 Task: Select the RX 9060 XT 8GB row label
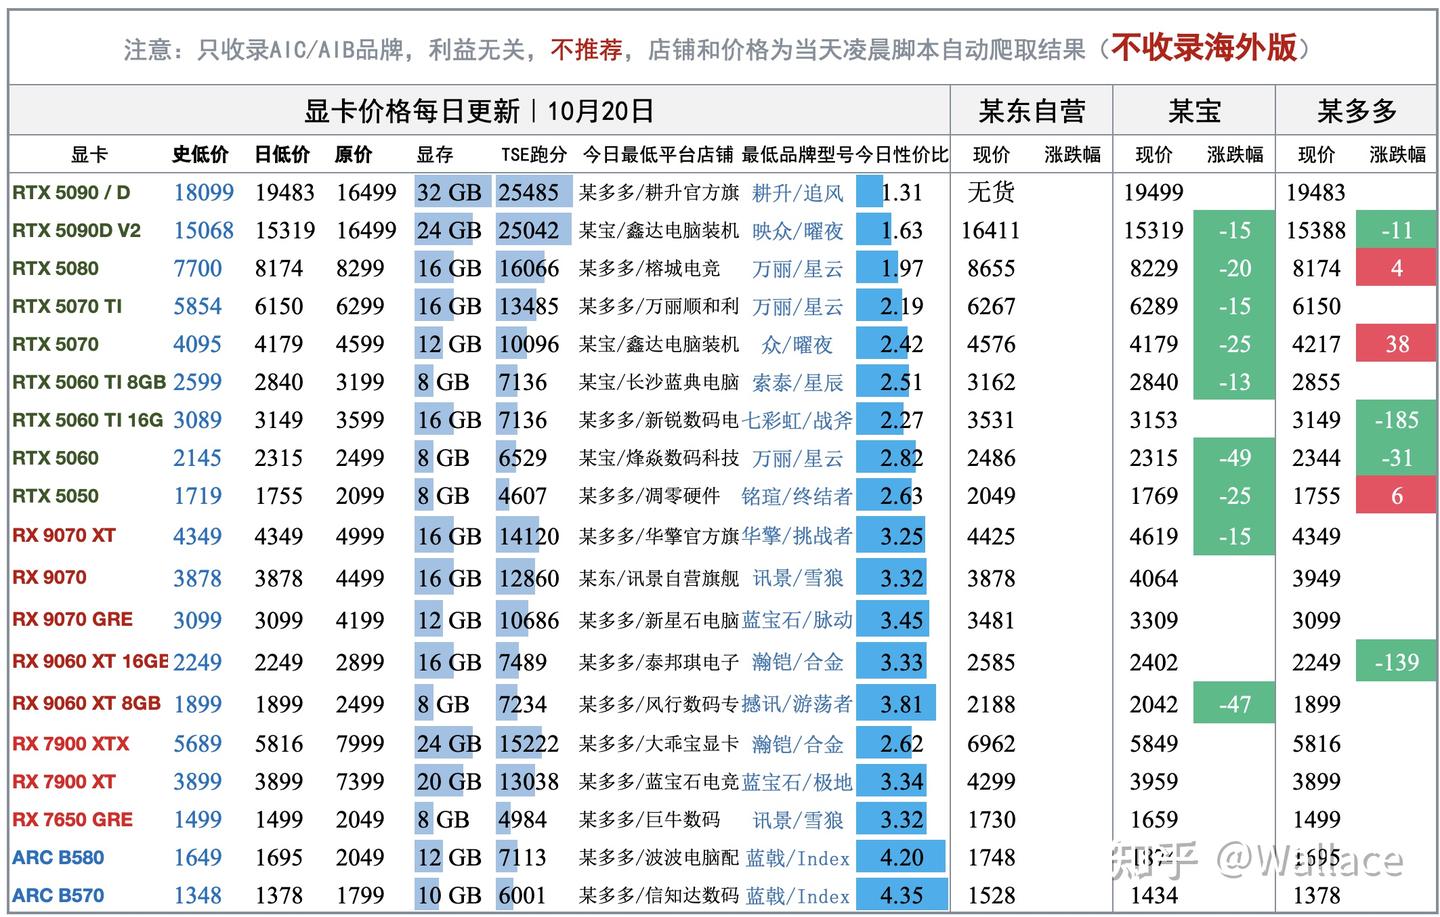coord(86,703)
